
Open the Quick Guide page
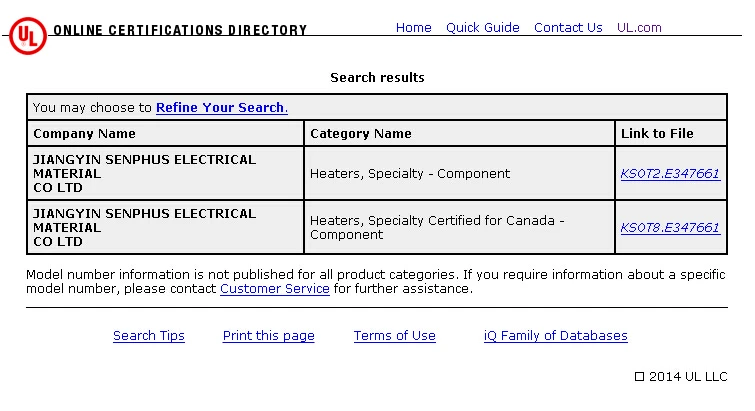483,28
